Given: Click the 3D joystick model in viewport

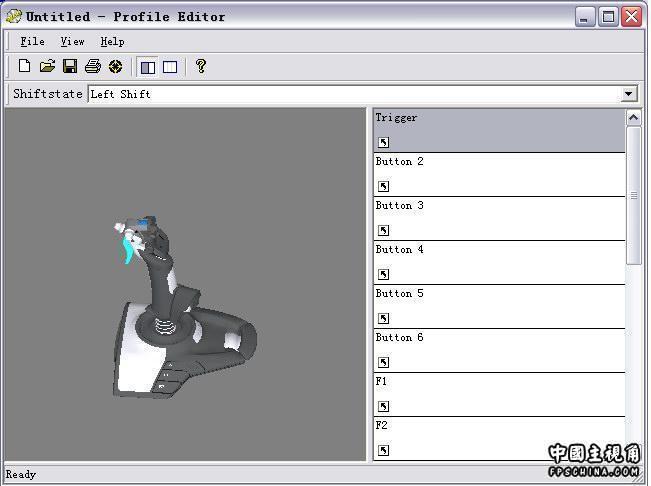Looking at the screenshot, I should coord(183,309).
